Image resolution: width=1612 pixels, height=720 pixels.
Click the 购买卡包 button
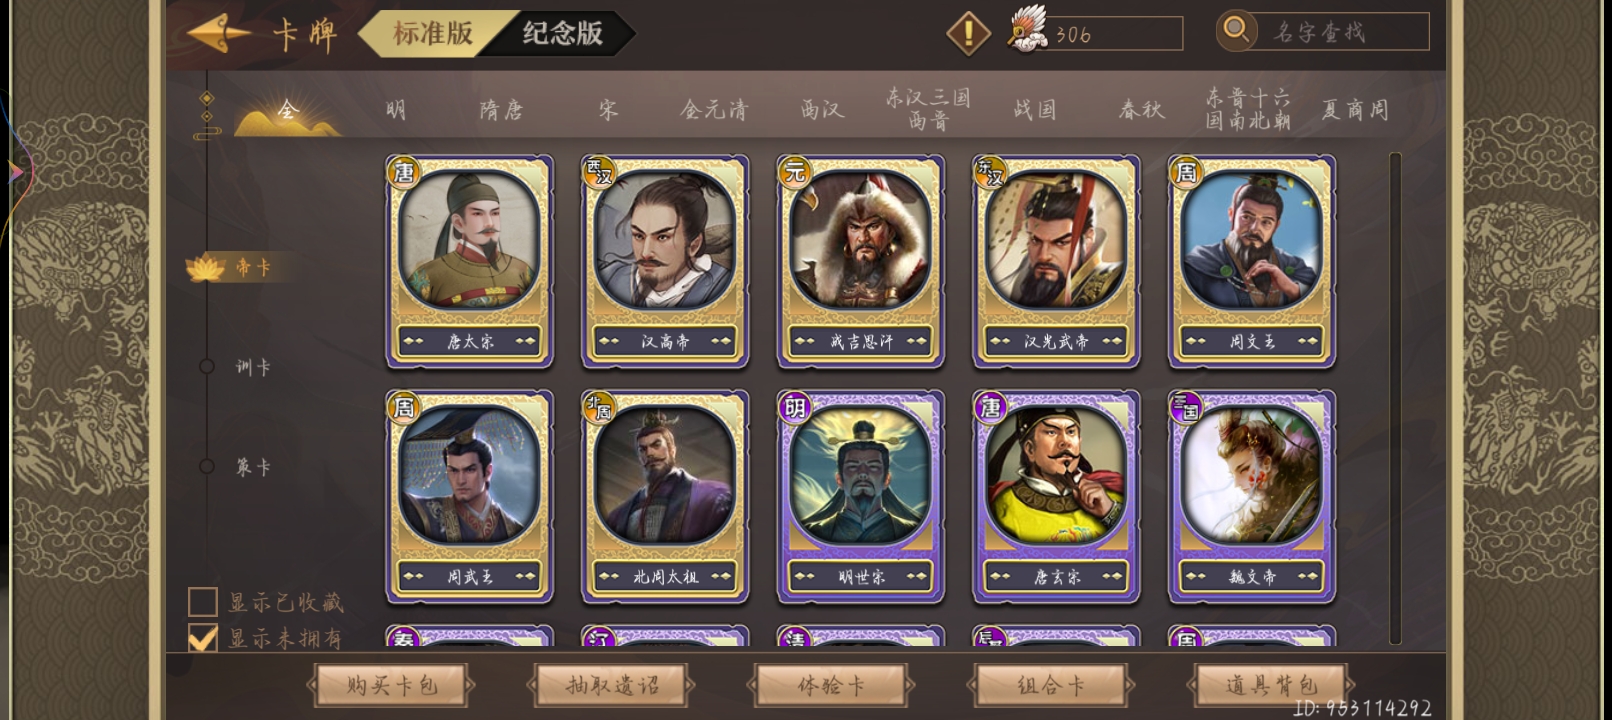coord(391,686)
